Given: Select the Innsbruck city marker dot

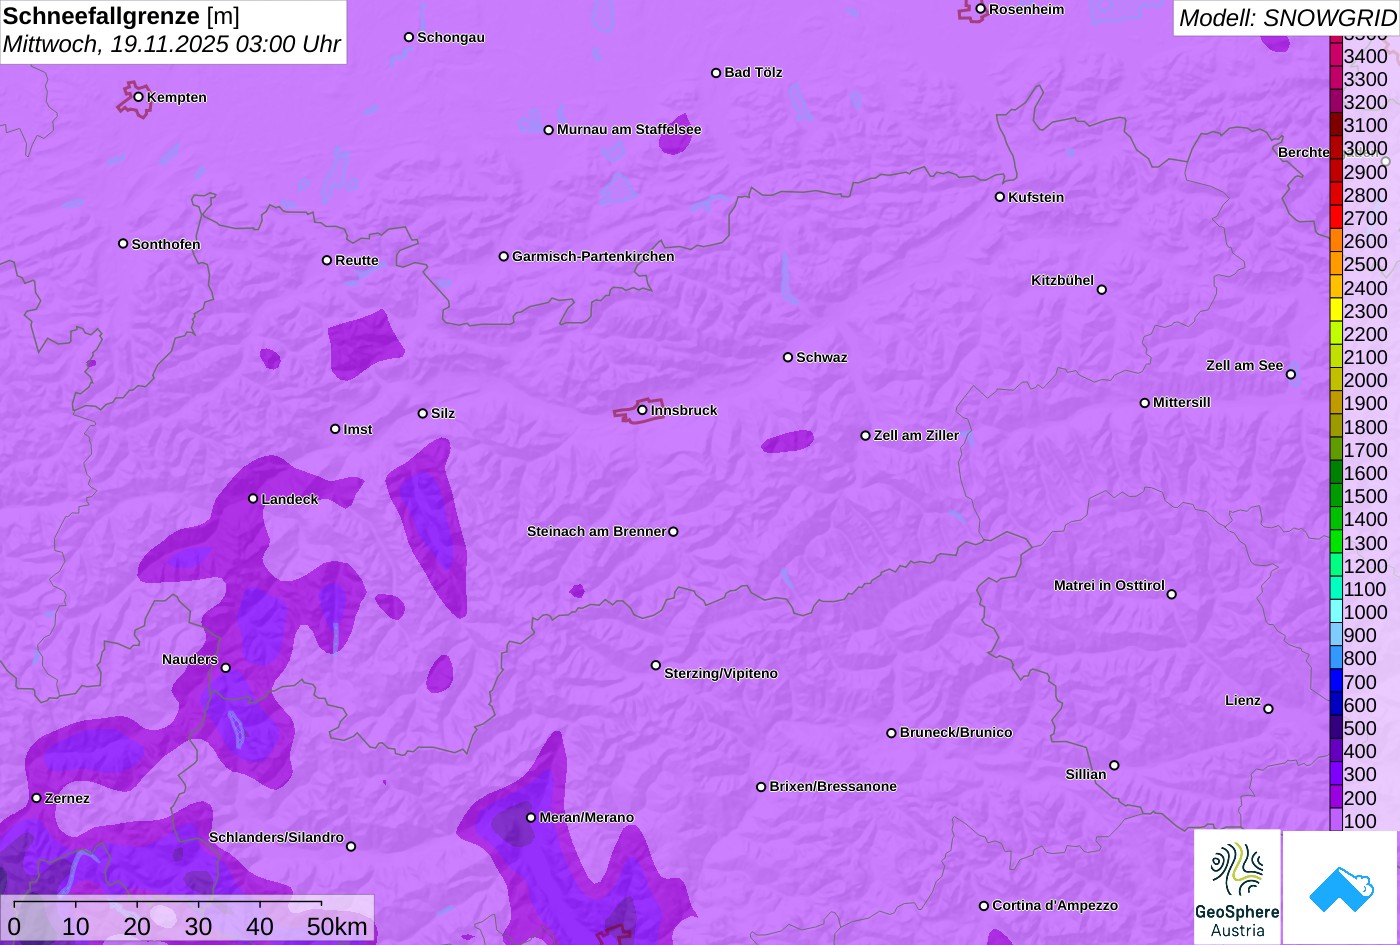Looking at the screenshot, I should coord(642,410).
